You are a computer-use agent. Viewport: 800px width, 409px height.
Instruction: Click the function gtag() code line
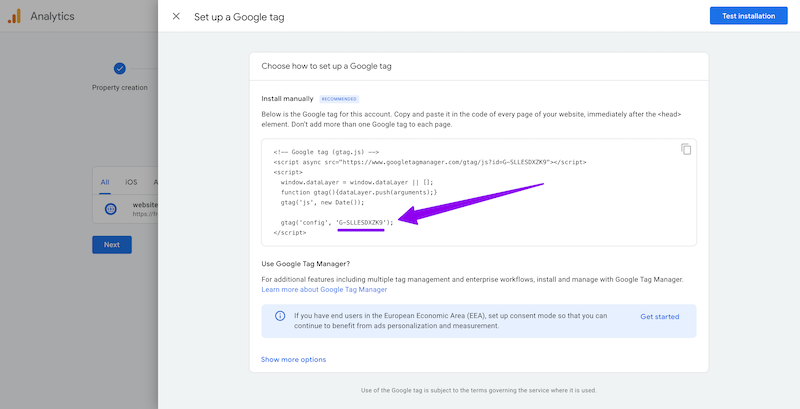359,192
